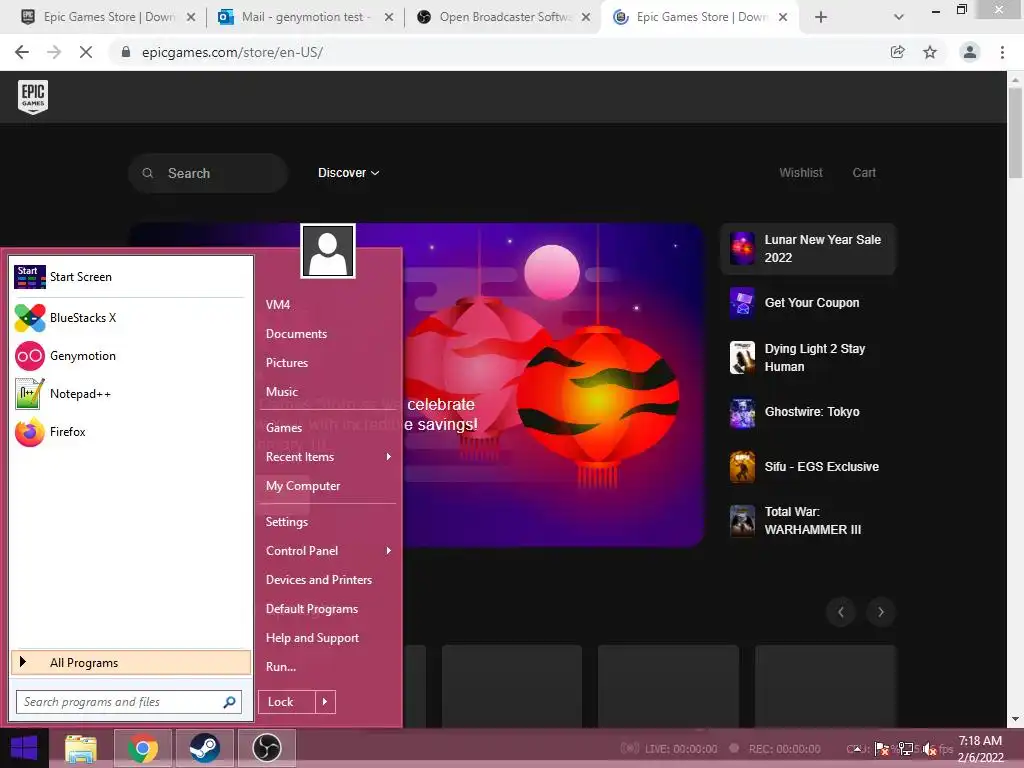This screenshot has height=768, width=1024.
Task: Select Total War: WARHAMMER III entry
Action: (808, 521)
